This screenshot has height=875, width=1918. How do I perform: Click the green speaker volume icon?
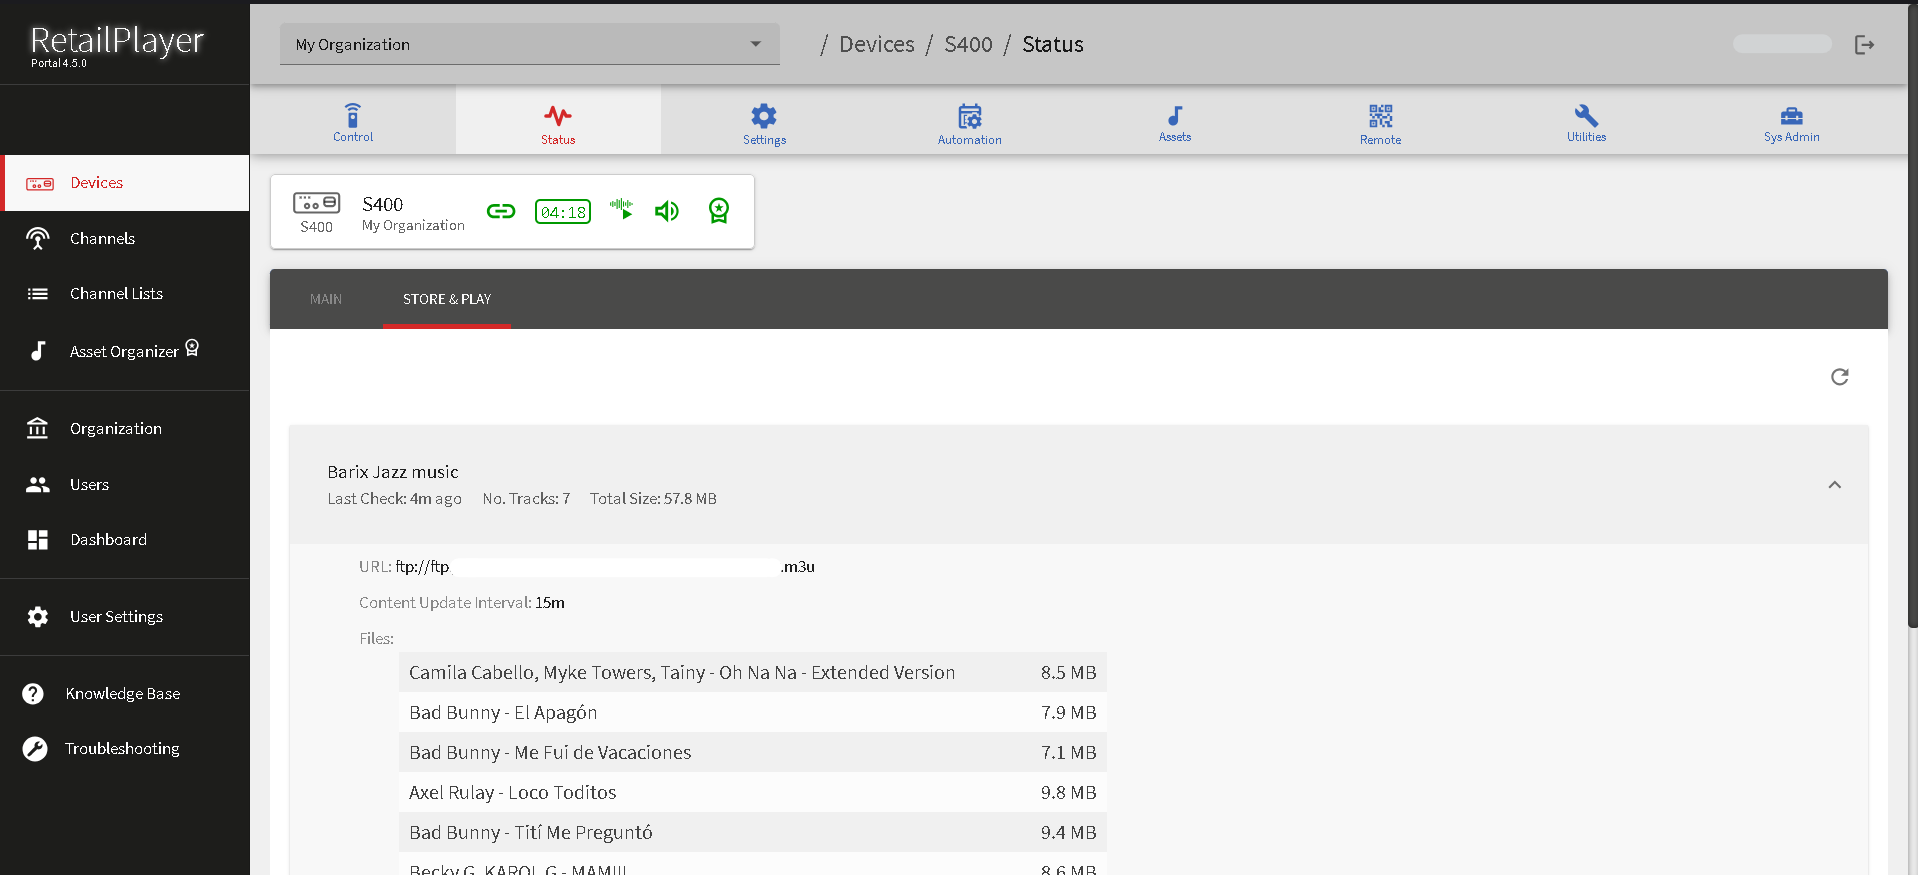667,211
